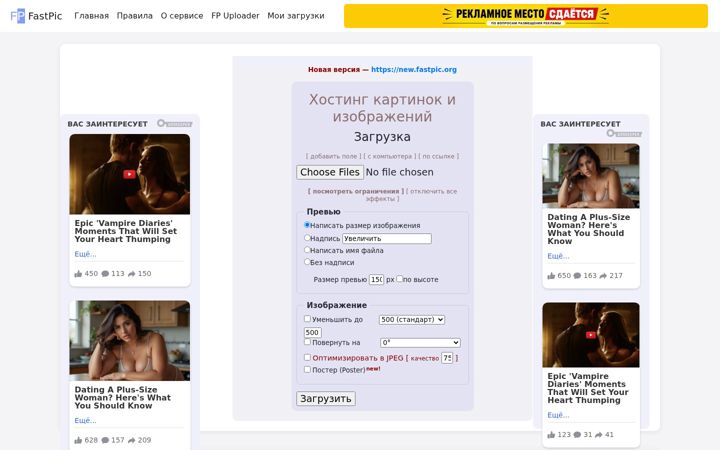The width and height of the screenshot is (720, 450).
Task: Click the yellow 'Рекламное место сдаётся' banner
Action: (x=526, y=16)
